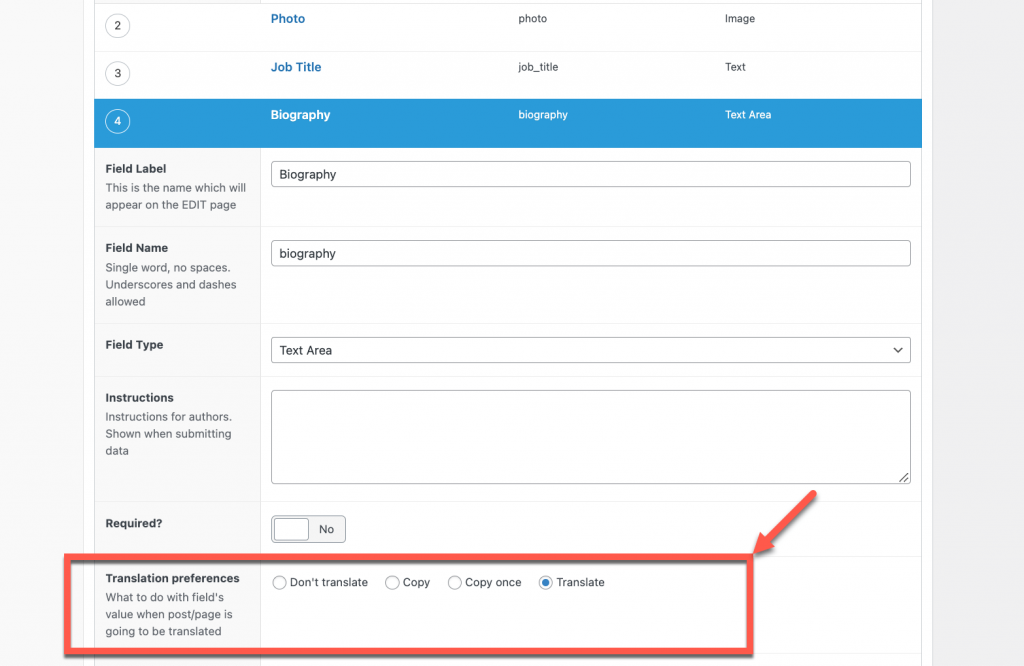Click the 'biography' name cell in blue row
The image size is (1024, 666).
click(543, 115)
